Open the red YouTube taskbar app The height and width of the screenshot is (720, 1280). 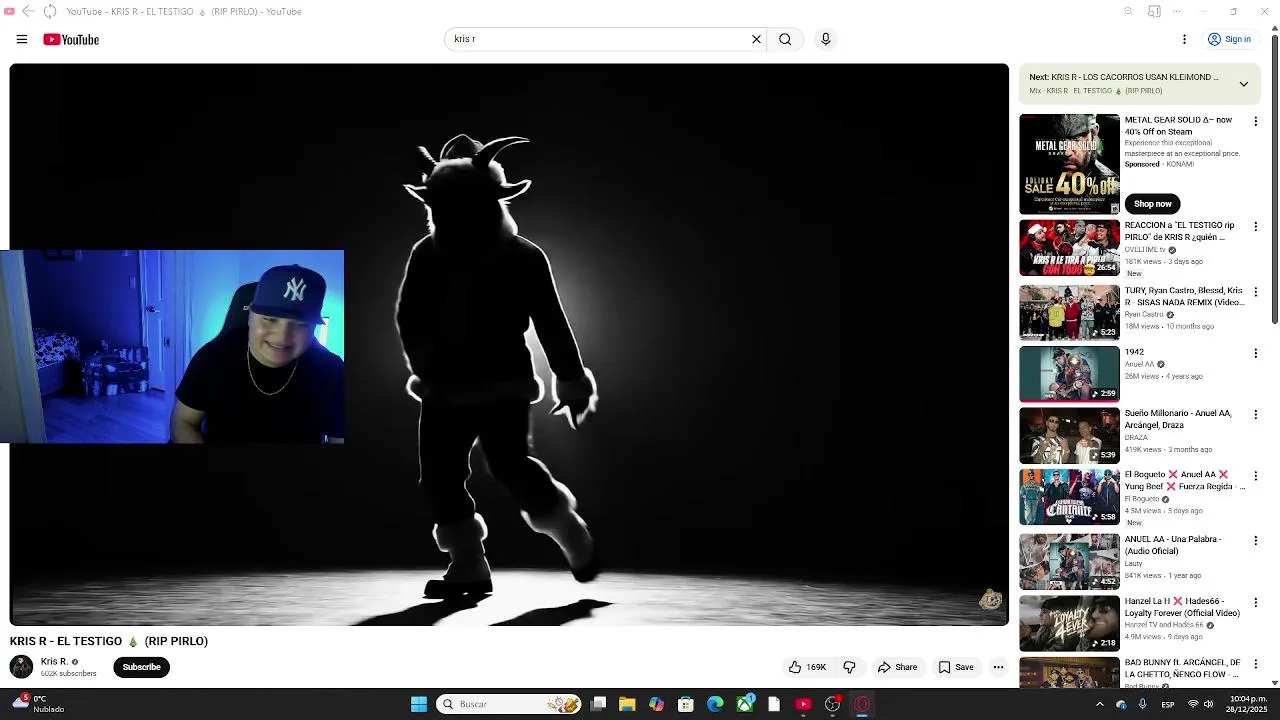803,704
